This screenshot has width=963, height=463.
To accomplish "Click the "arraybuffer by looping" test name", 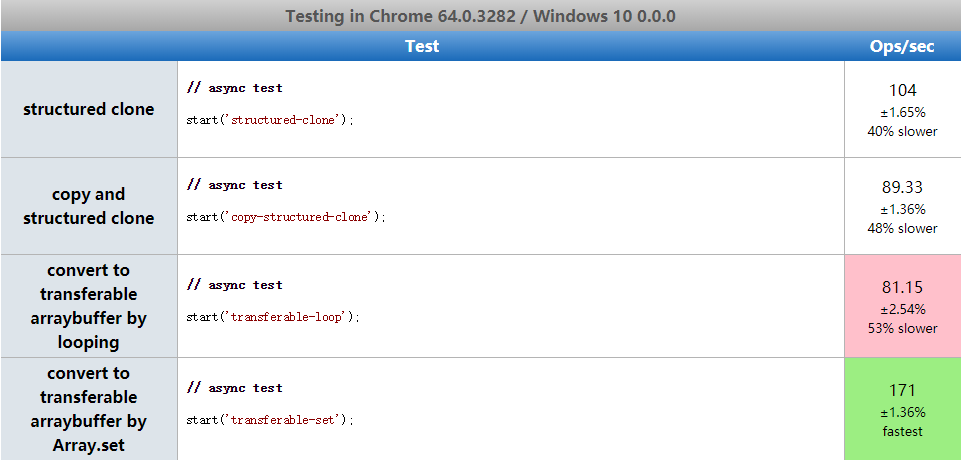I will click(x=89, y=306).
